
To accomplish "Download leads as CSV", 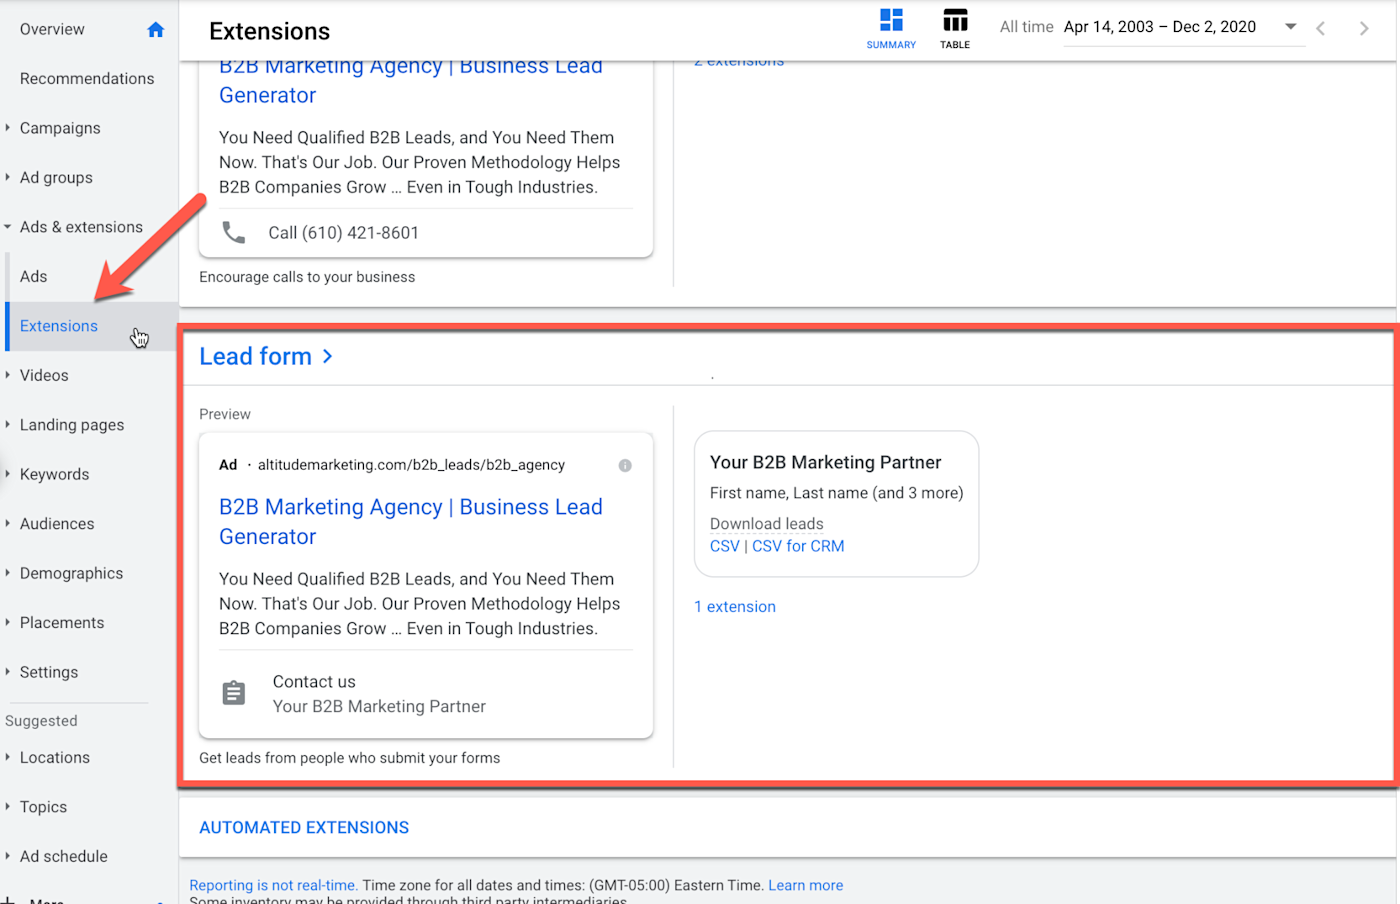I will (x=725, y=546).
